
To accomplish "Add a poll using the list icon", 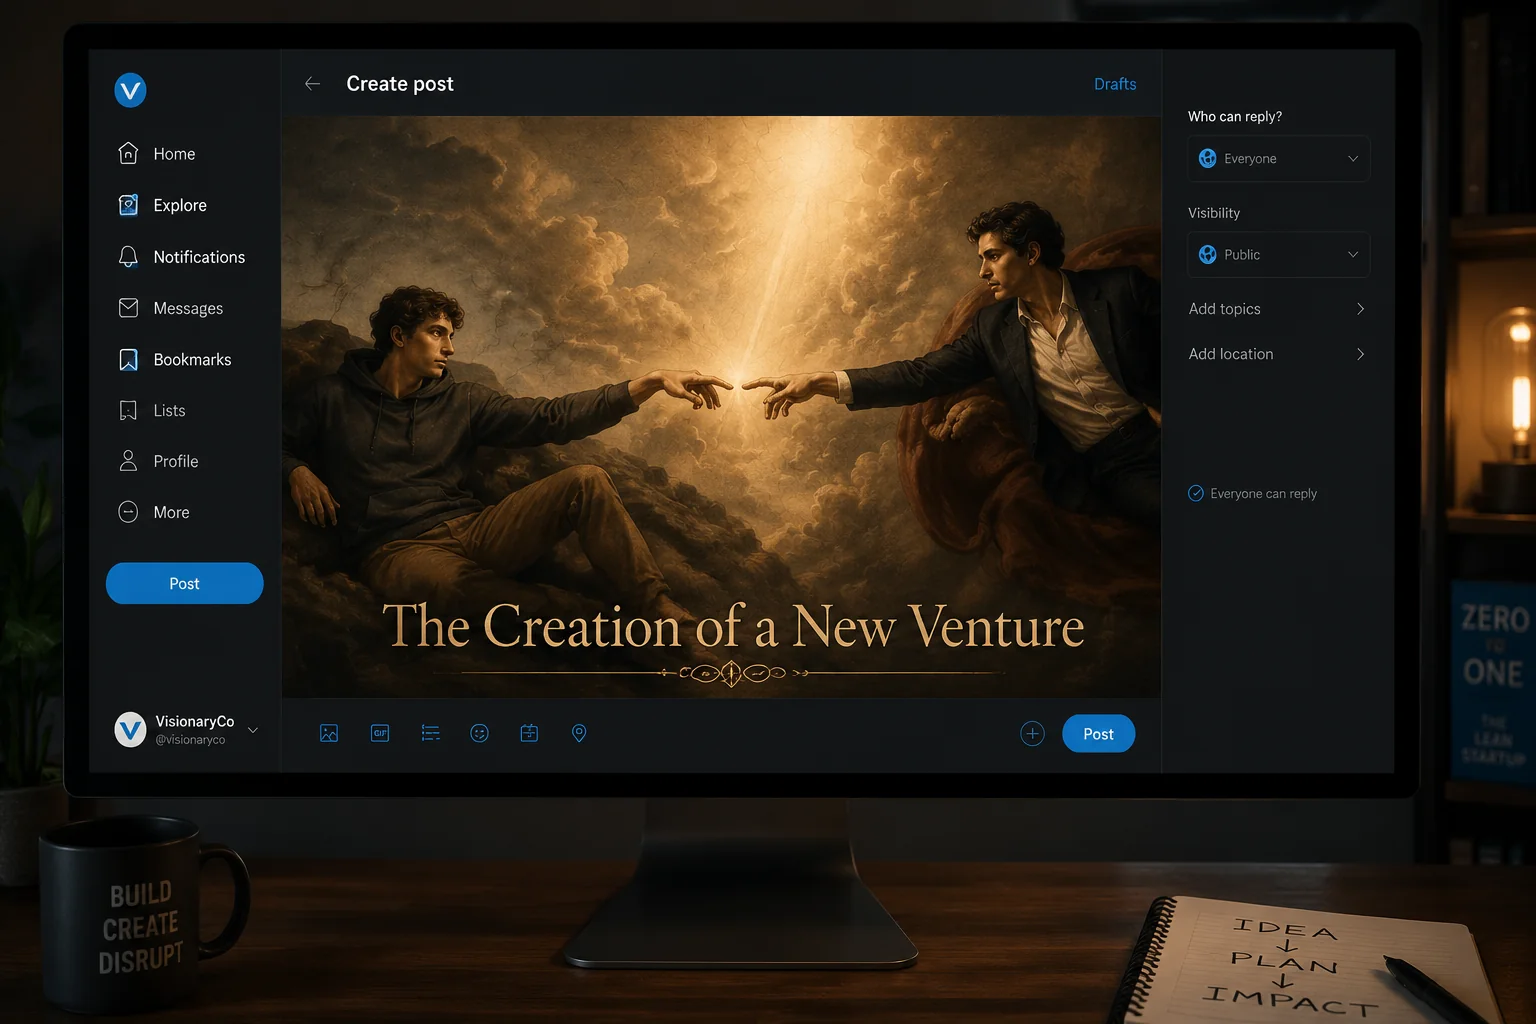I will [x=431, y=733].
